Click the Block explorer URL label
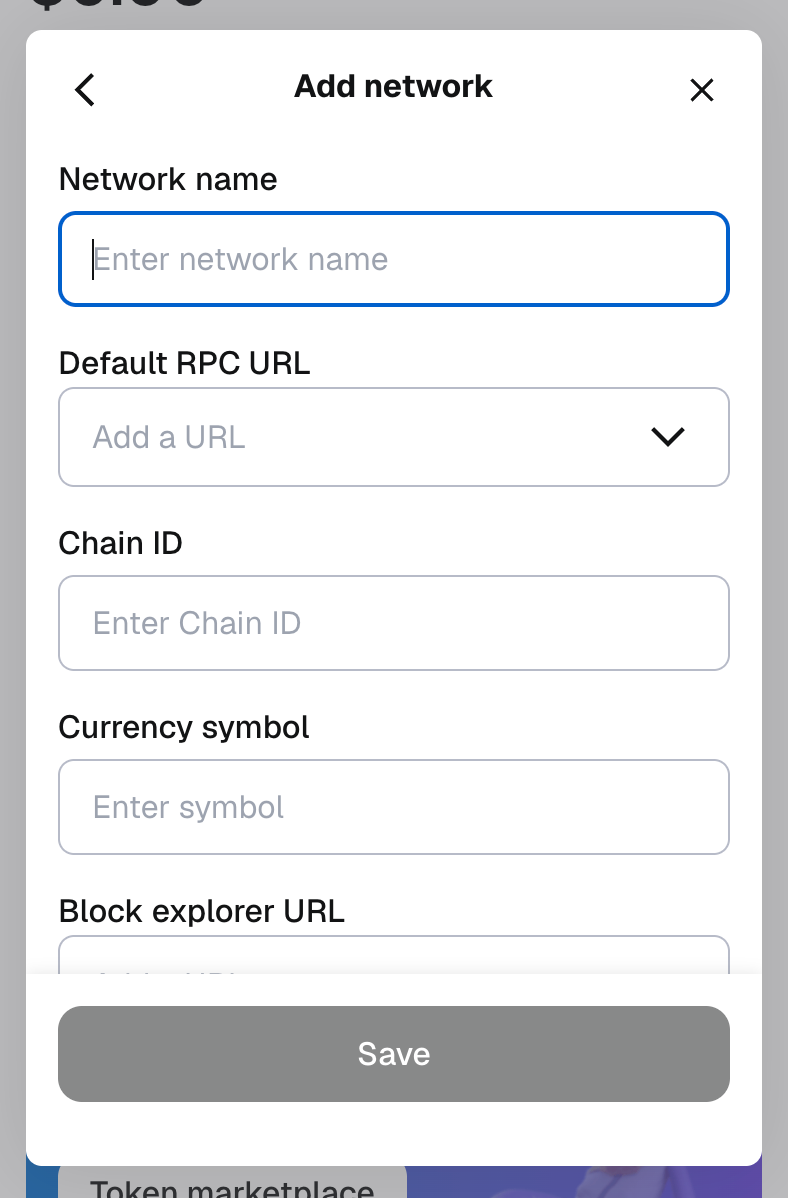The width and height of the screenshot is (788, 1198). [x=201, y=911]
